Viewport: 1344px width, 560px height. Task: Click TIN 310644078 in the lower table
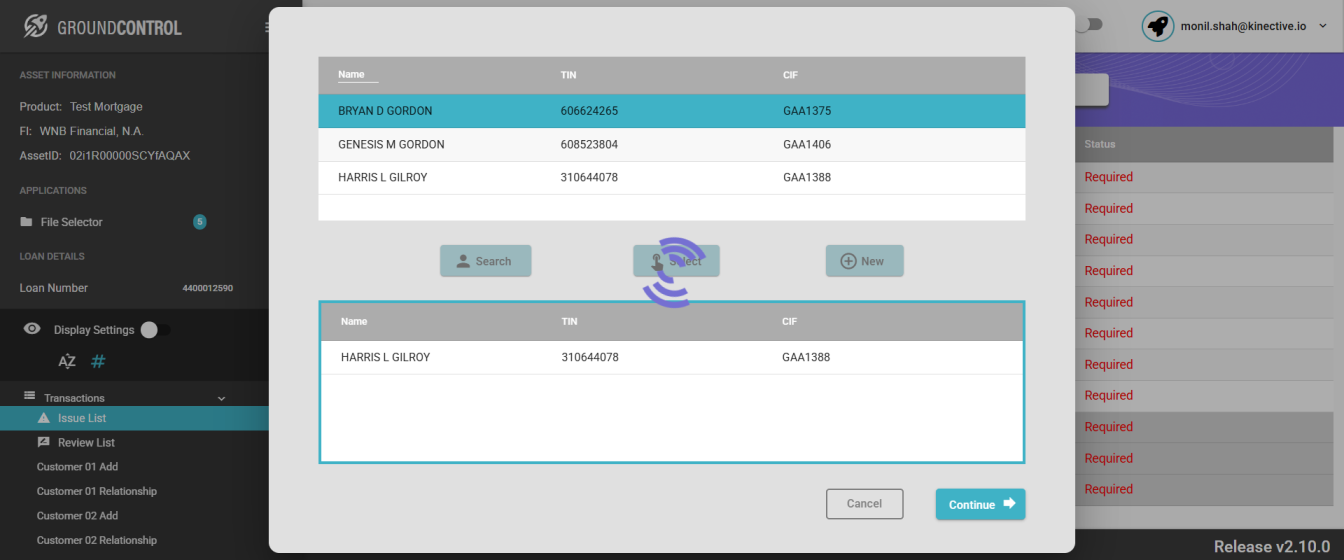[x=590, y=357]
